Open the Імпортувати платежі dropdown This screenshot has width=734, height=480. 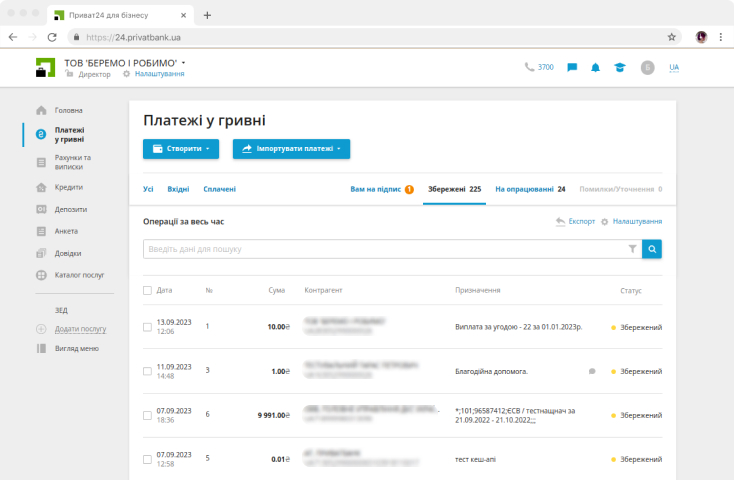(x=291, y=149)
